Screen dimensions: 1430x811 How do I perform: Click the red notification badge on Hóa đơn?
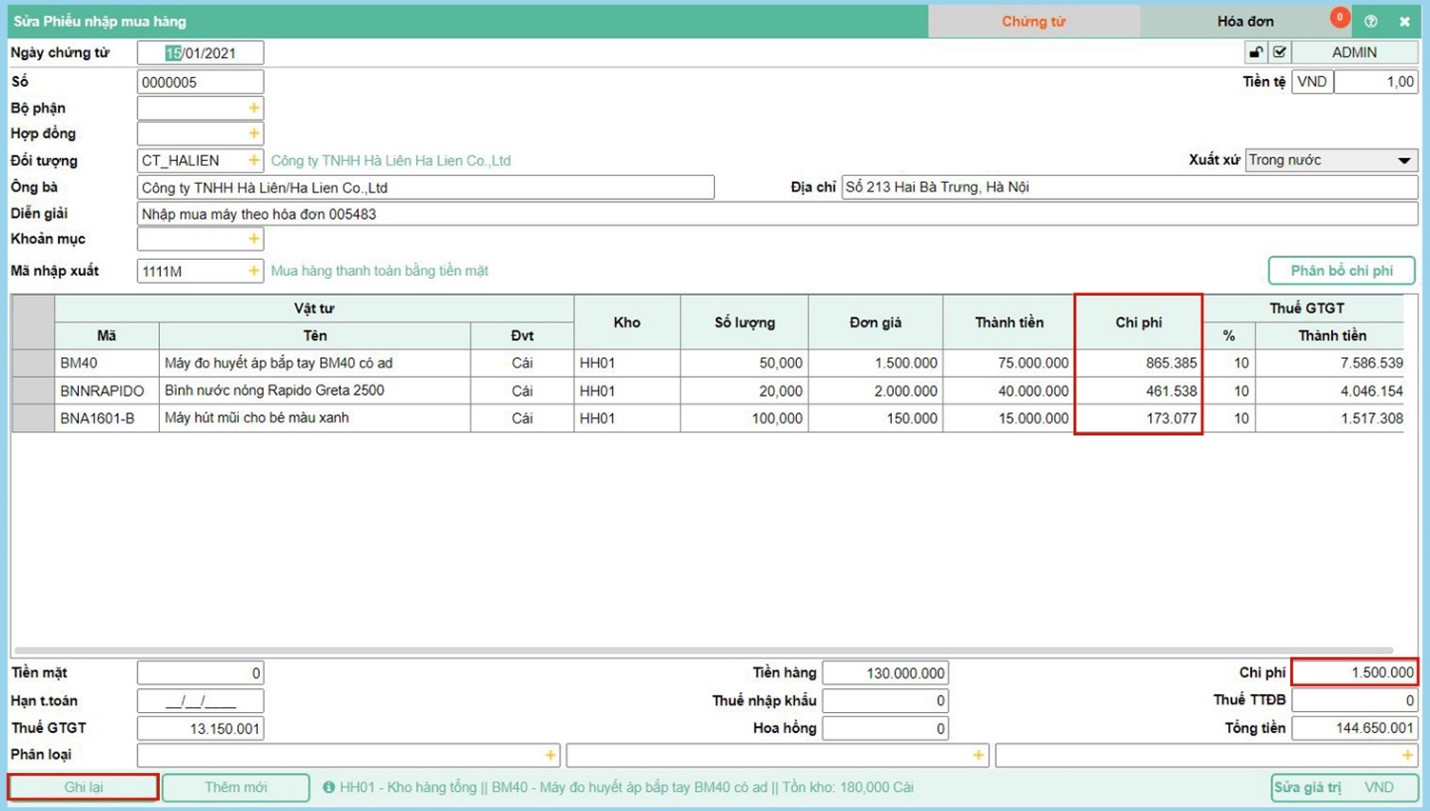[x=1339, y=17]
